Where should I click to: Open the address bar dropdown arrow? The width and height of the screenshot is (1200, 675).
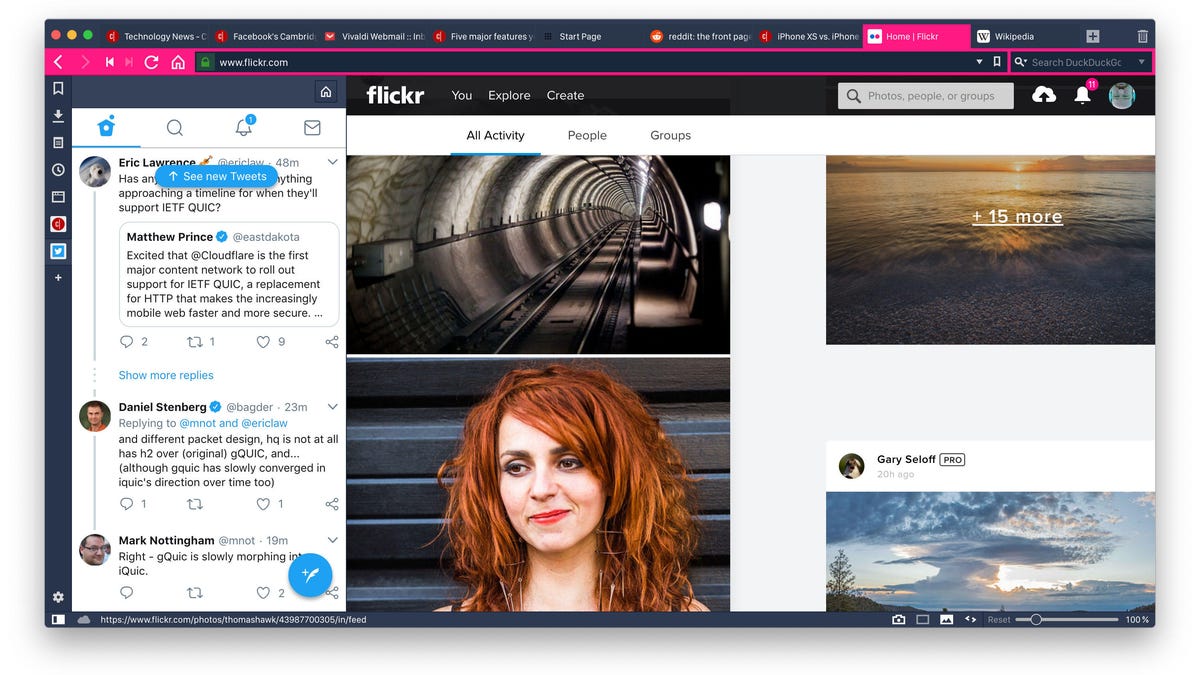click(979, 61)
